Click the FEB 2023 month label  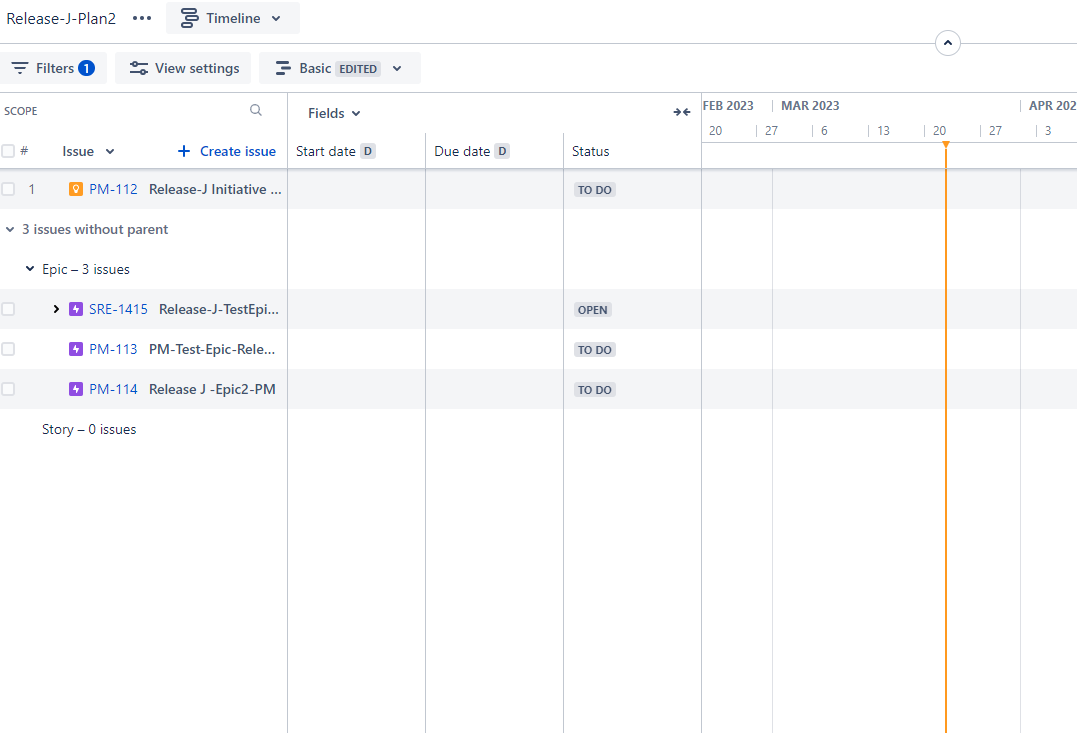click(728, 106)
